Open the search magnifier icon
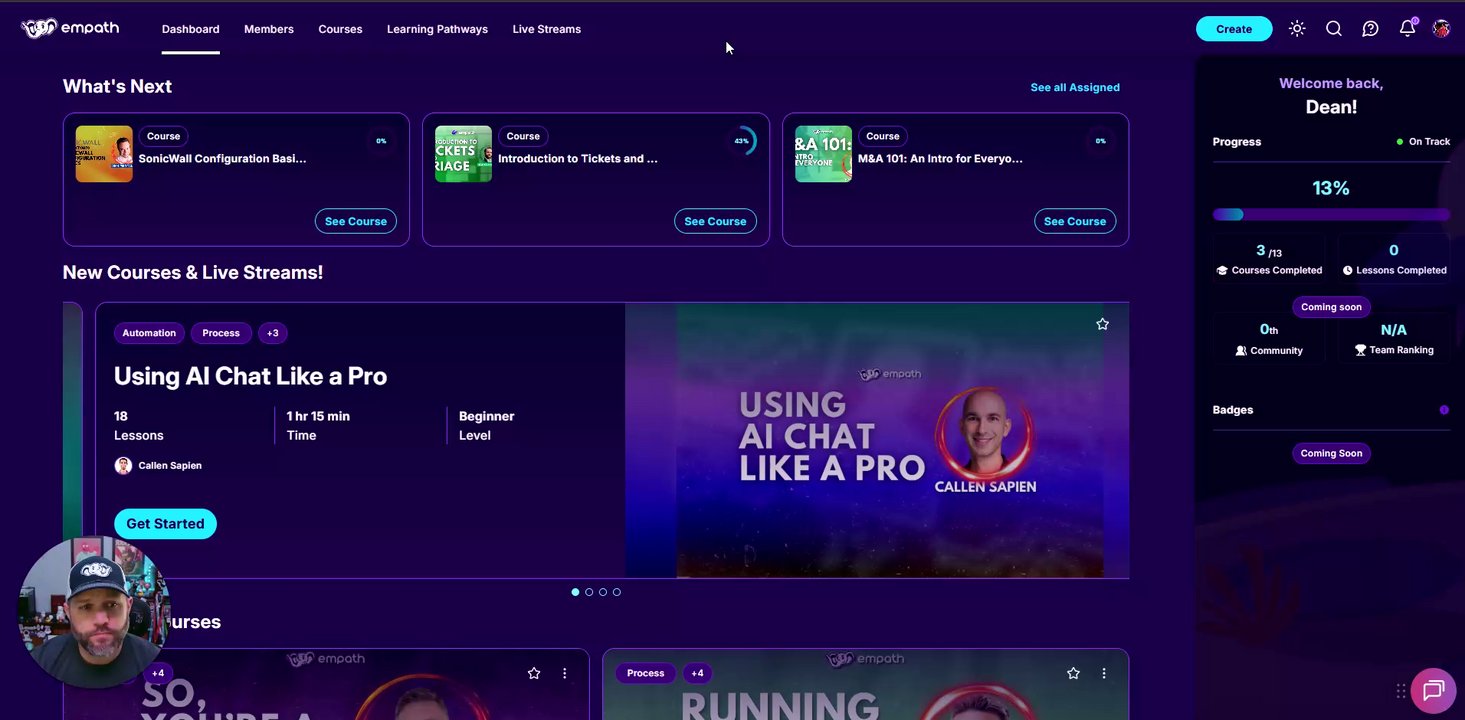Image resolution: width=1465 pixels, height=720 pixels. [1334, 29]
